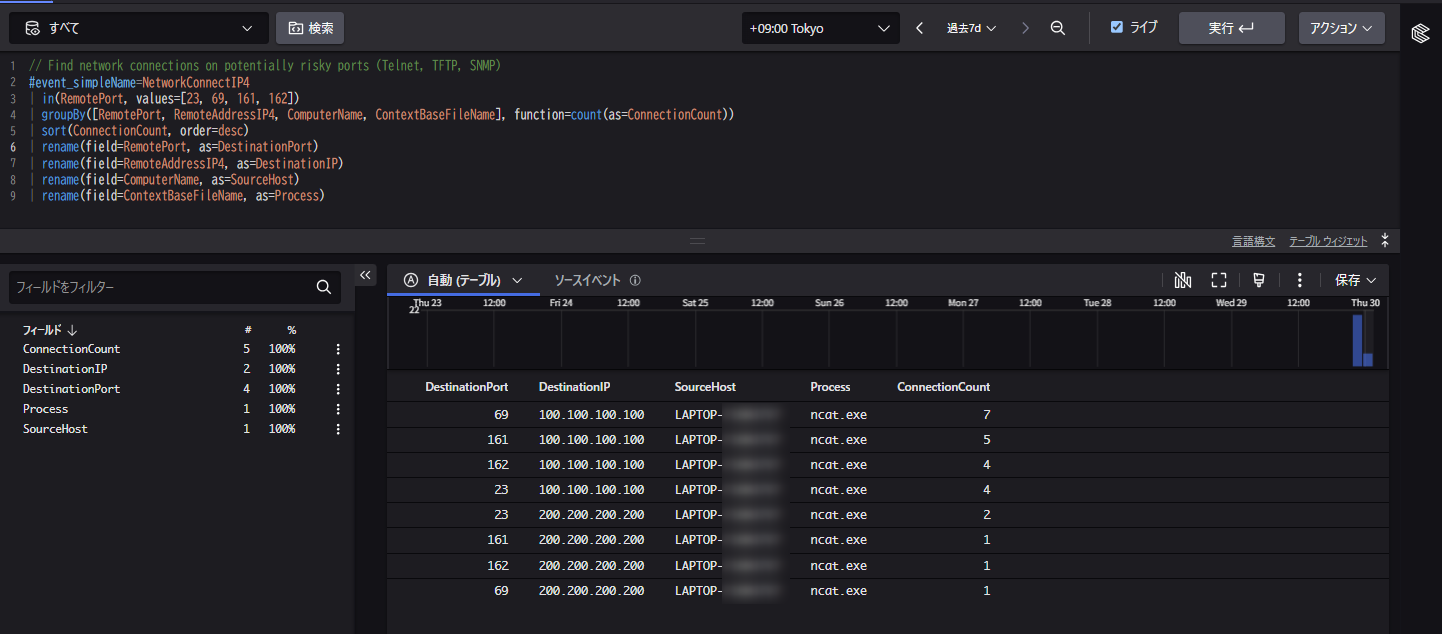Click query line 2 #event_simpleName=NetworkConnectIP4
Screen dimensions: 1442x634
[139, 82]
